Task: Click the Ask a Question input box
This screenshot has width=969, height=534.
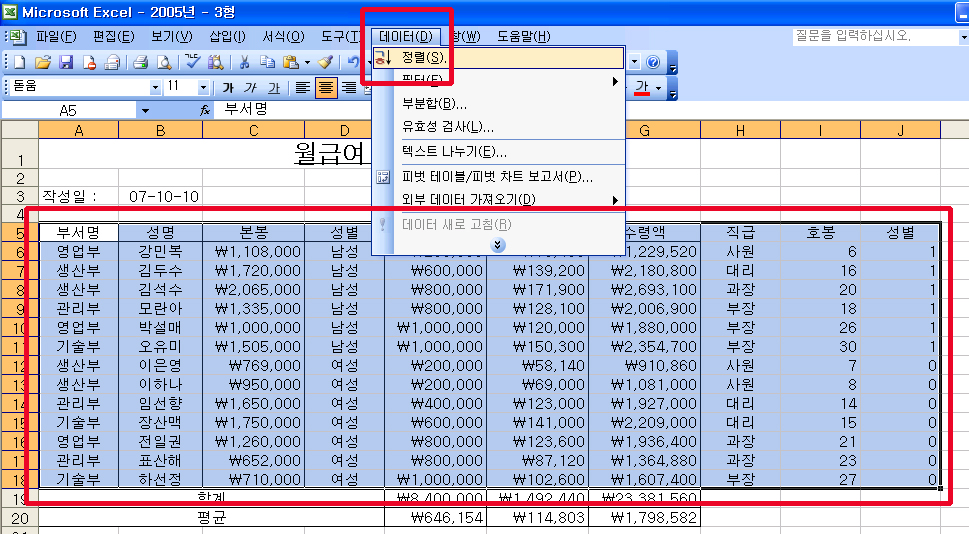Action: coord(874,36)
